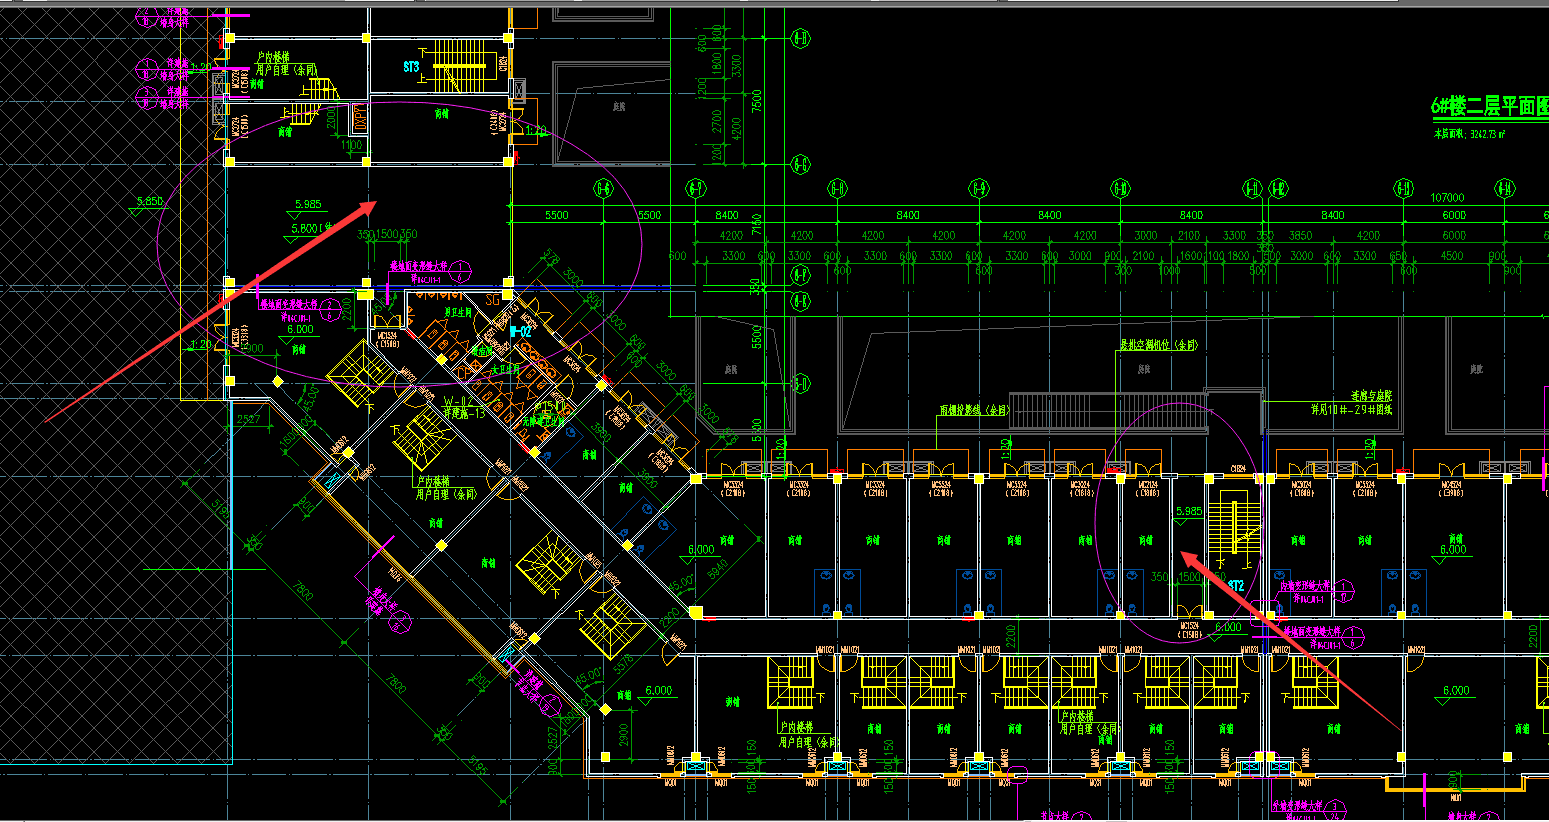Click the orange "DXPT" shaft box
The width and height of the screenshot is (1549, 822).
pyautogui.click(x=361, y=117)
